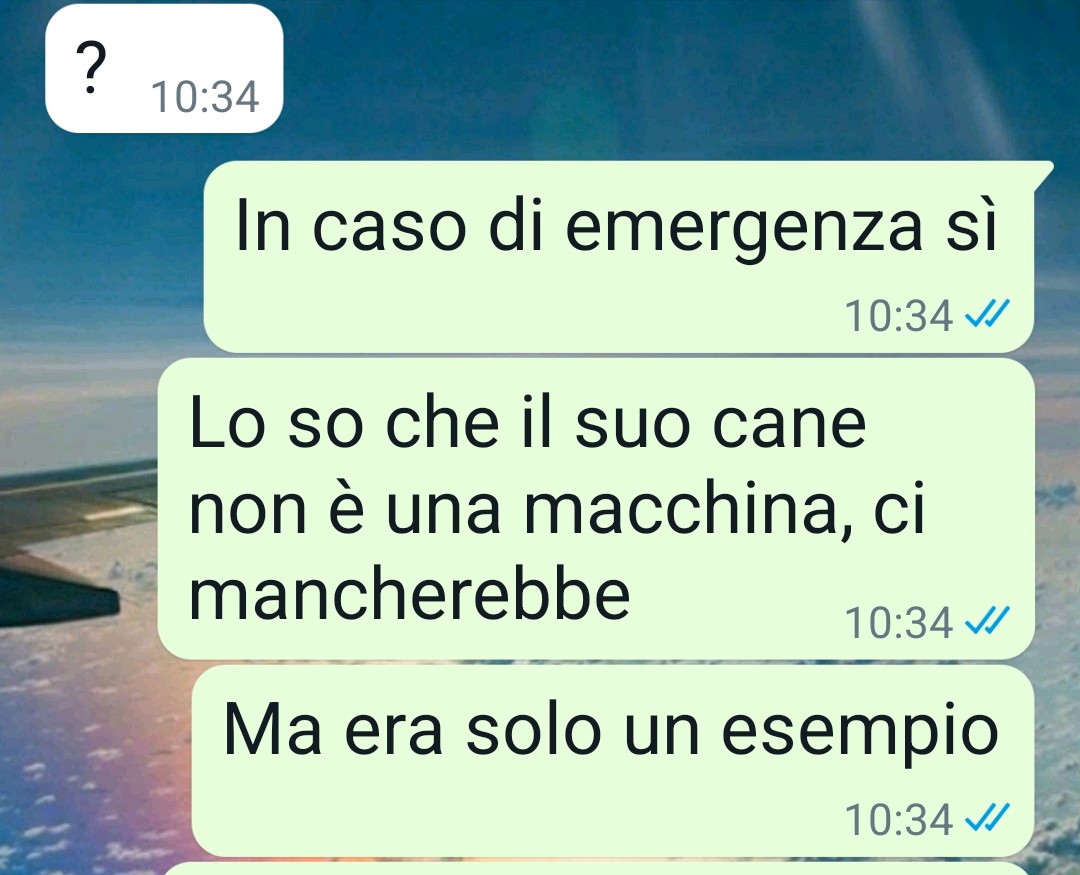Tap the 10:34 timestamp on question mark bubble
Image resolution: width=1080 pixels, height=875 pixels.
[x=205, y=96]
